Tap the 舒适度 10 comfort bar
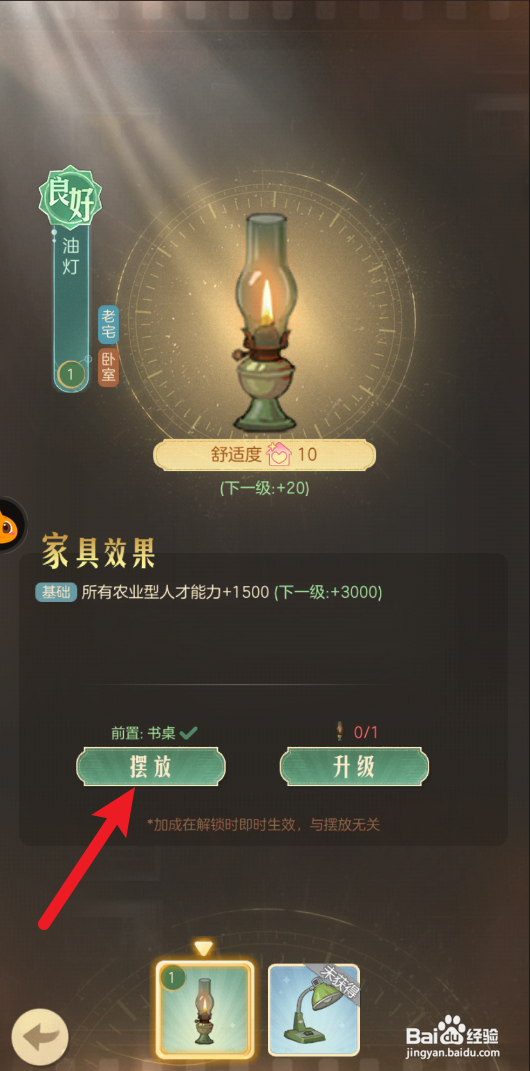 coord(264,455)
